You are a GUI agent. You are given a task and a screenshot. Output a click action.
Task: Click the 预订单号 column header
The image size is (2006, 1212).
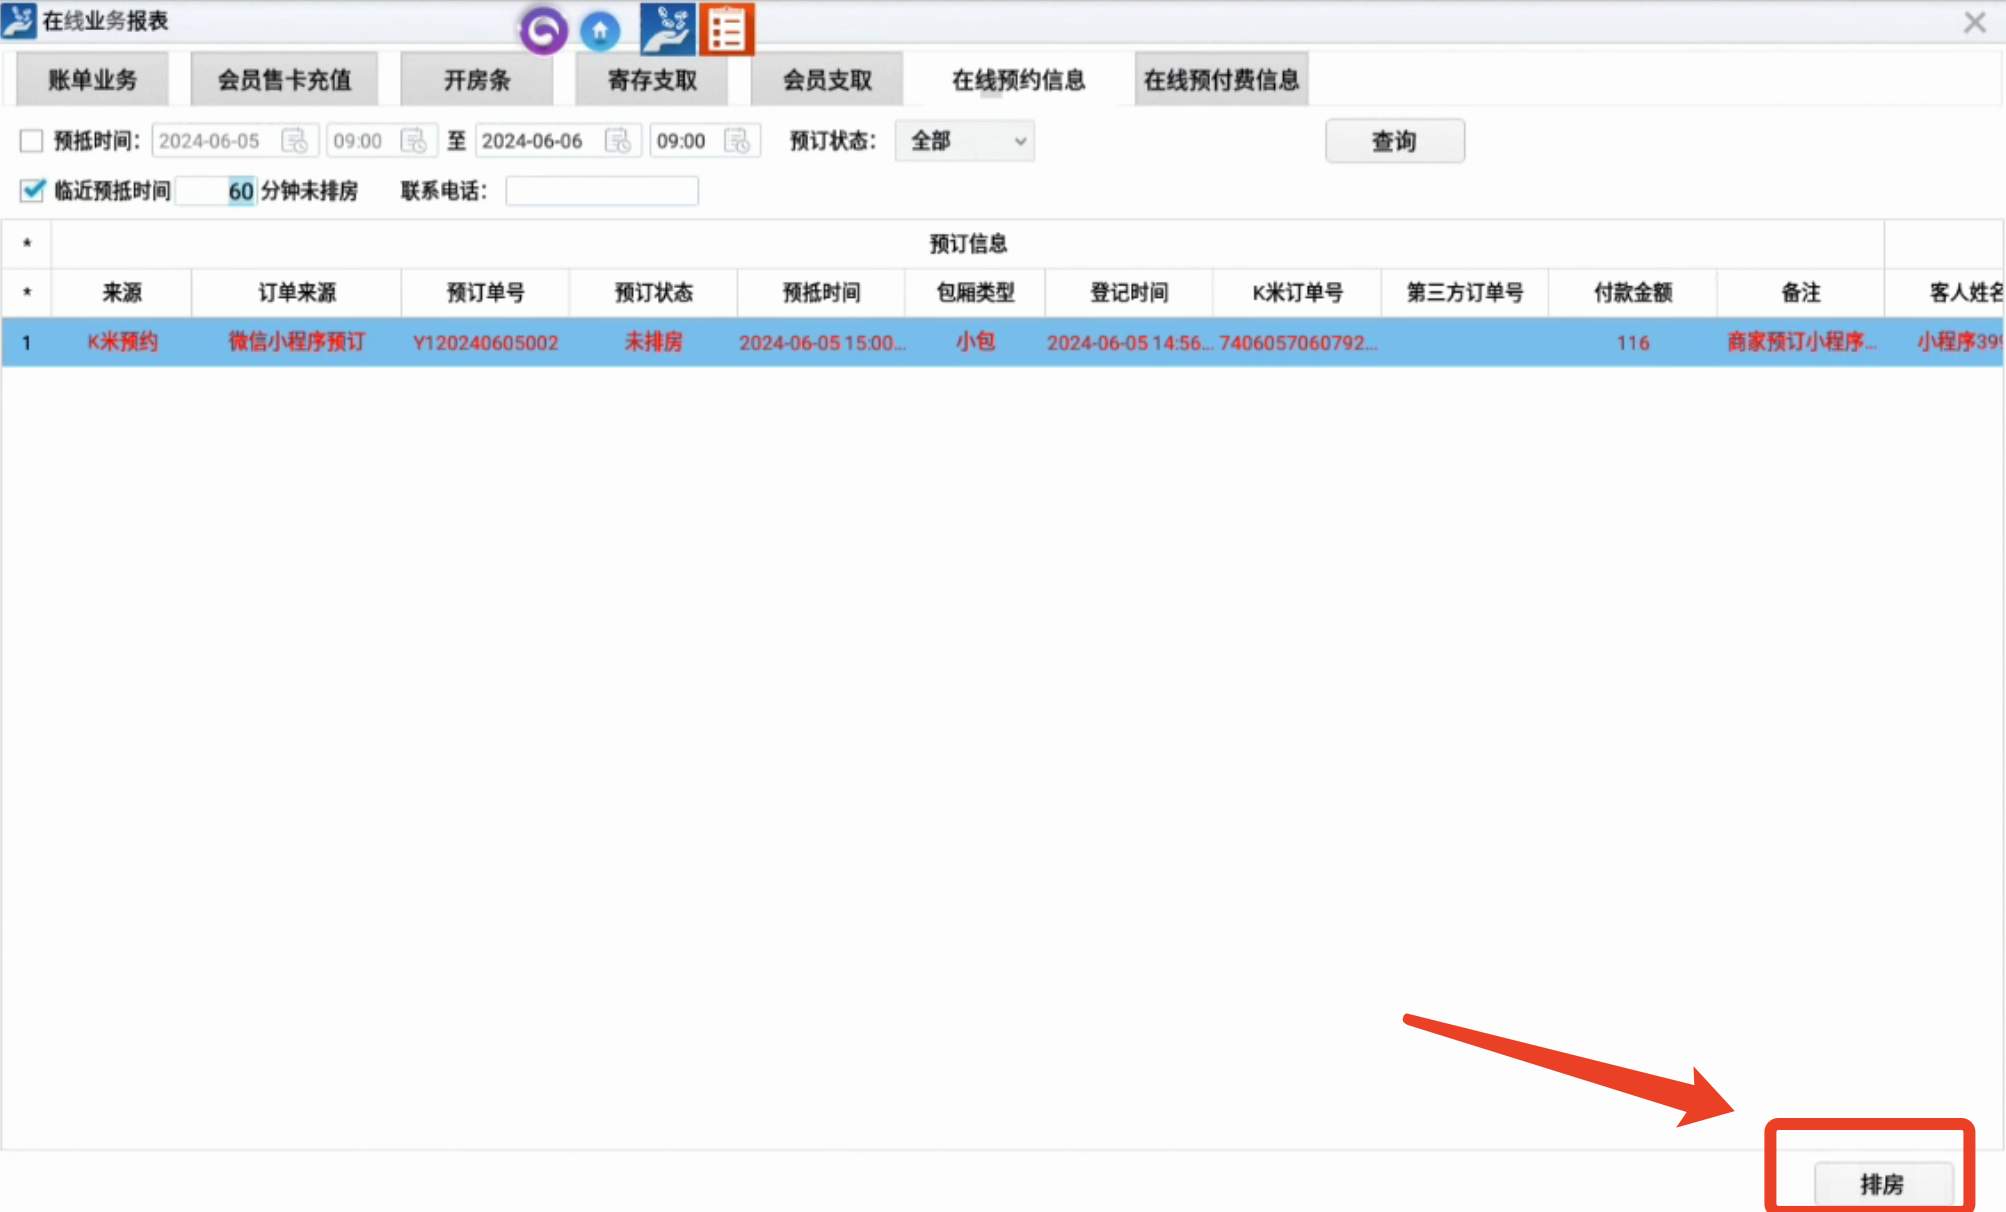pyautogui.click(x=485, y=292)
